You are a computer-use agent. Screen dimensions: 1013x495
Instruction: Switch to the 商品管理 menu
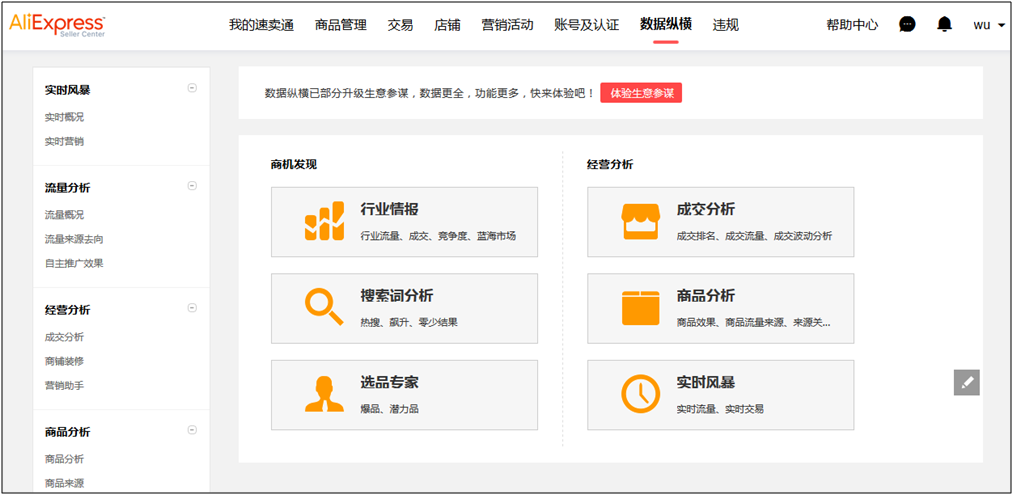(340, 25)
